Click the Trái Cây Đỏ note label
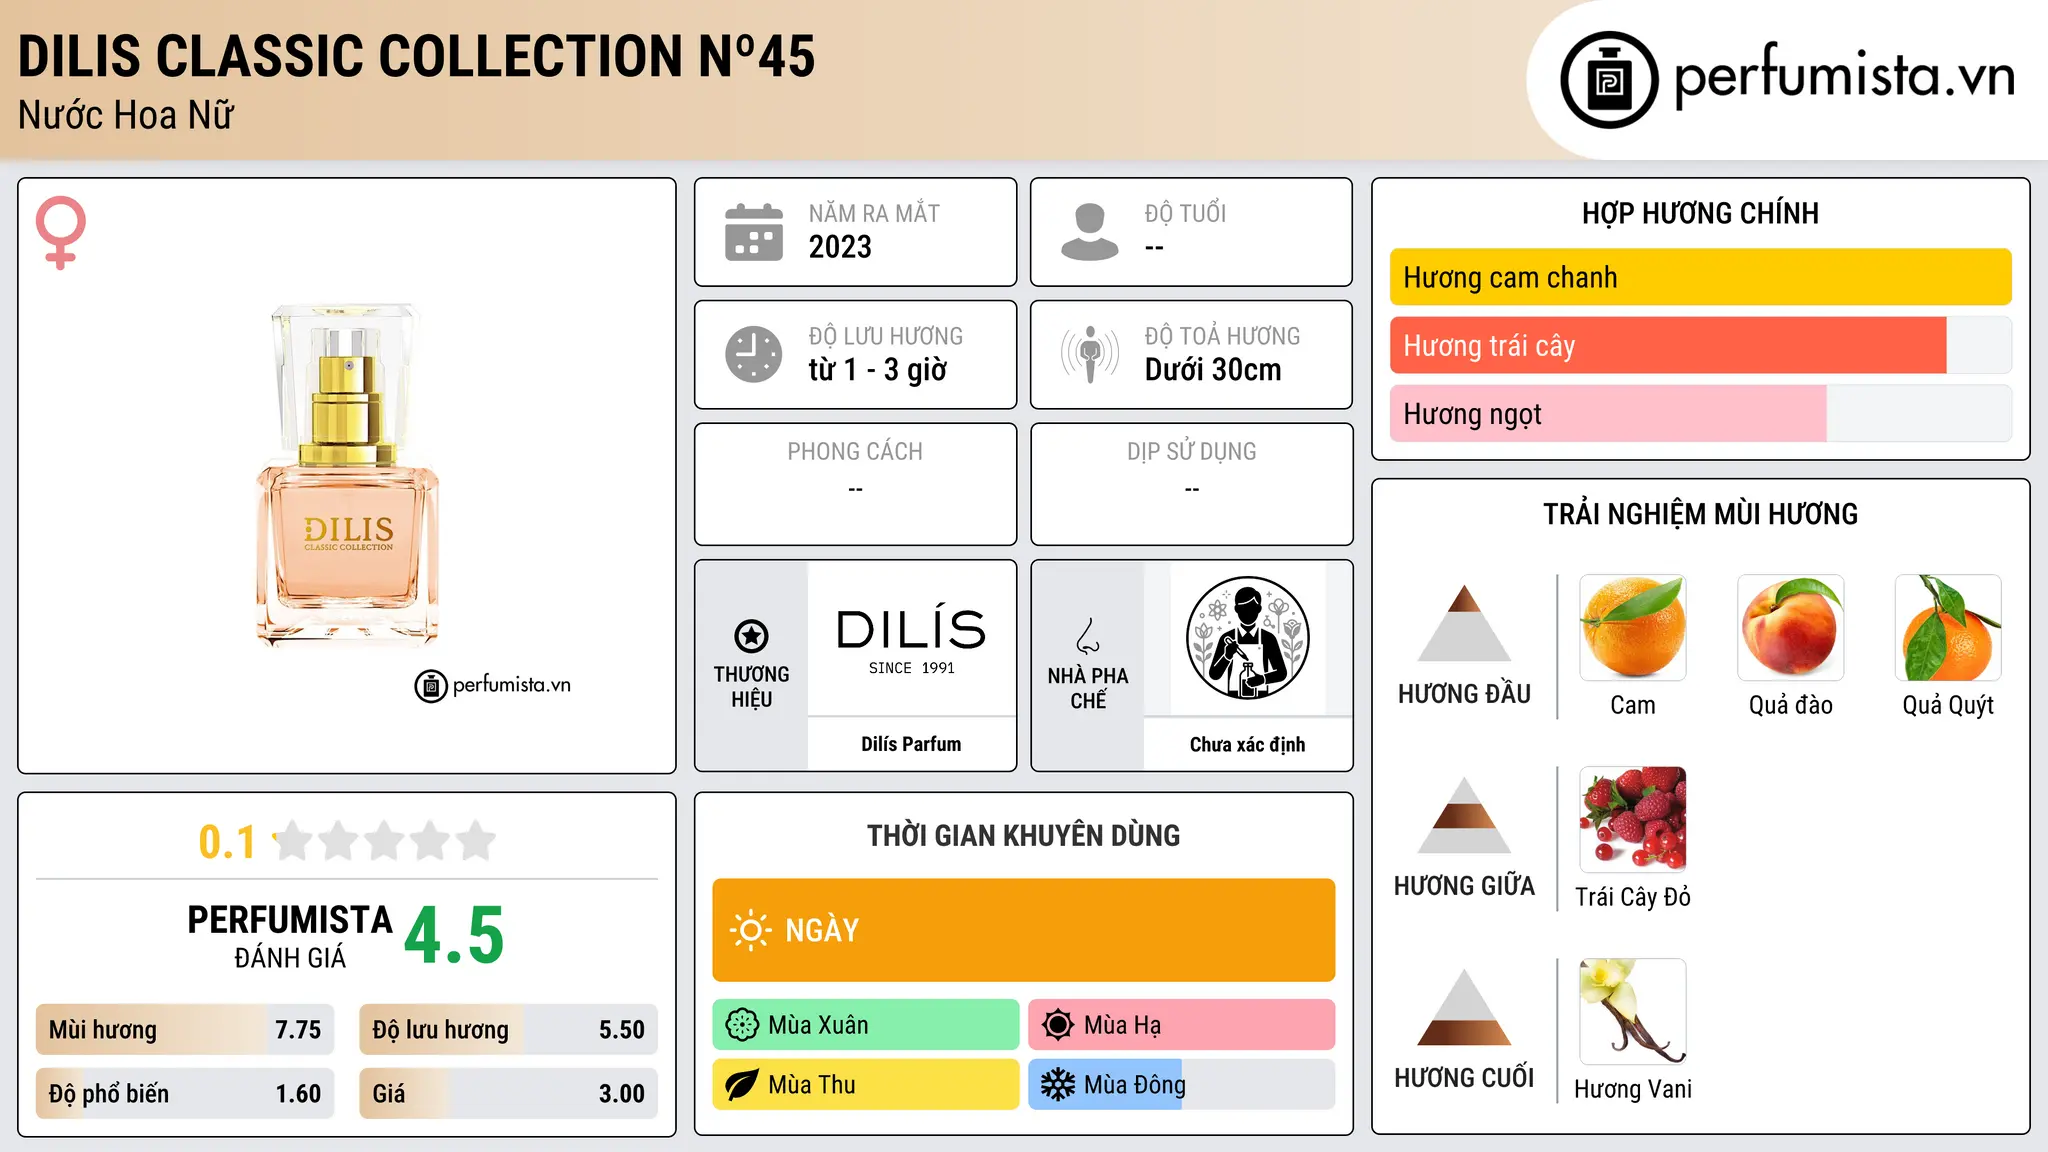The width and height of the screenshot is (2048, 1152). 1633,897
